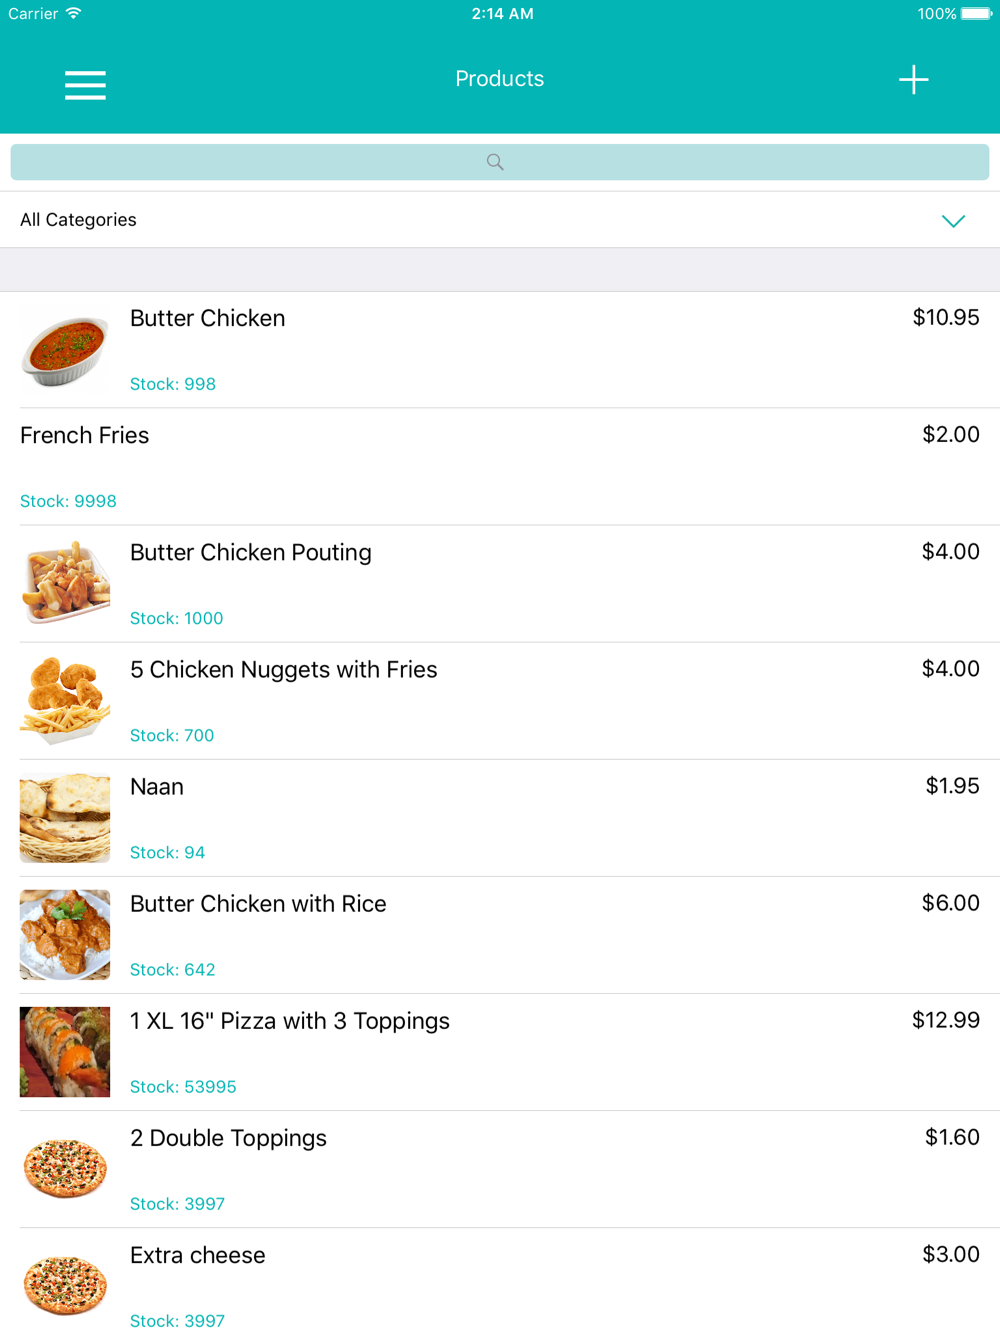Tap the Butter Chicken with Rice picture

pyautogui.click(x=65, y=934)
